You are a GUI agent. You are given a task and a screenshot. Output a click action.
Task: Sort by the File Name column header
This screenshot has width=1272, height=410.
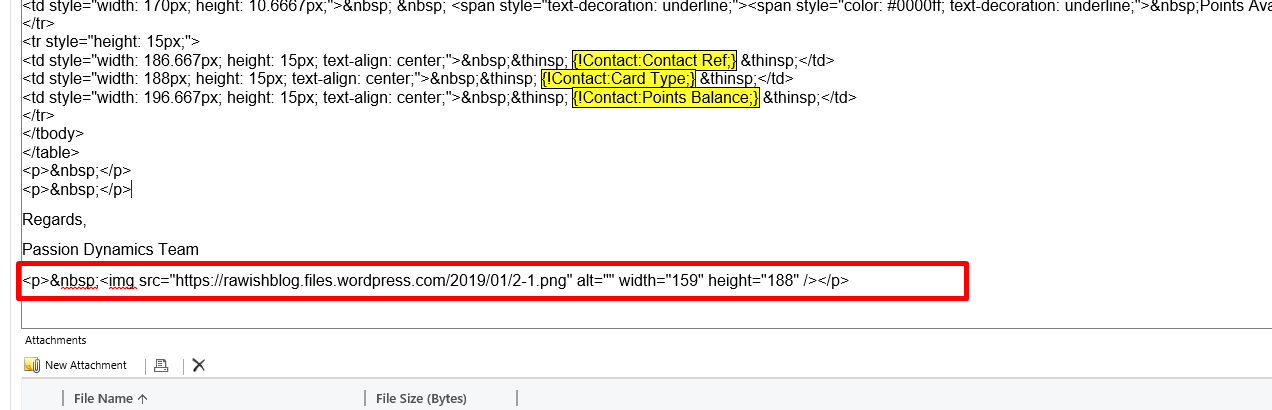(103, 398)
